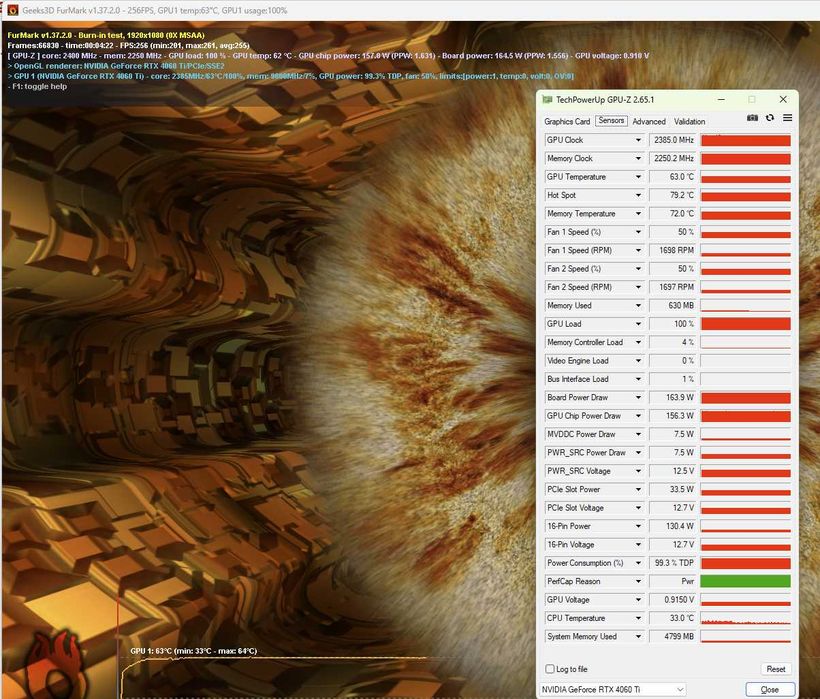820x699 pixels.
Task: Open the System Memory Used dropdown
Action: (638, 636)
